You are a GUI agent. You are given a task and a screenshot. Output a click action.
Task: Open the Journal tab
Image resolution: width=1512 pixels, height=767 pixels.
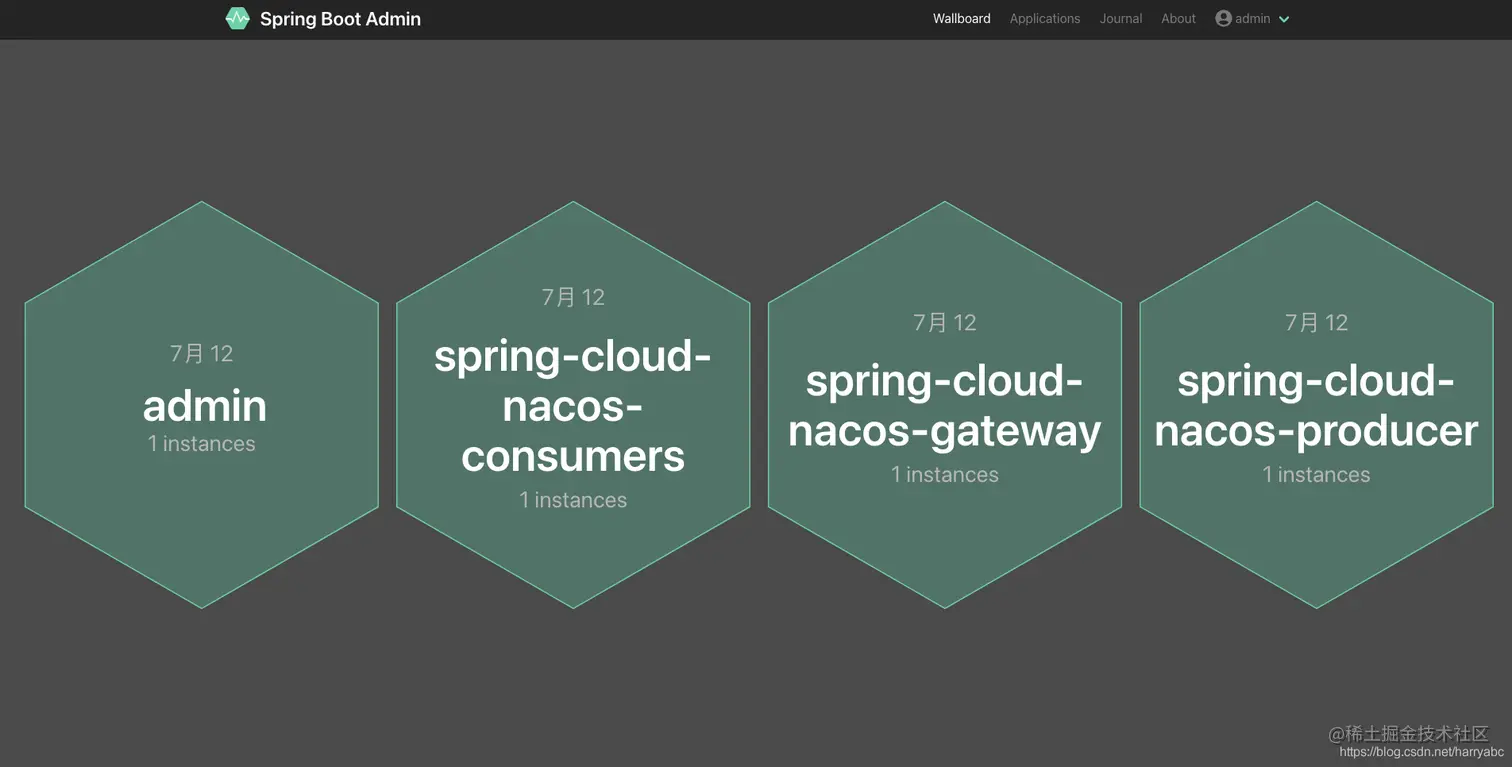pyautogui.click(x=1121, y=18)
